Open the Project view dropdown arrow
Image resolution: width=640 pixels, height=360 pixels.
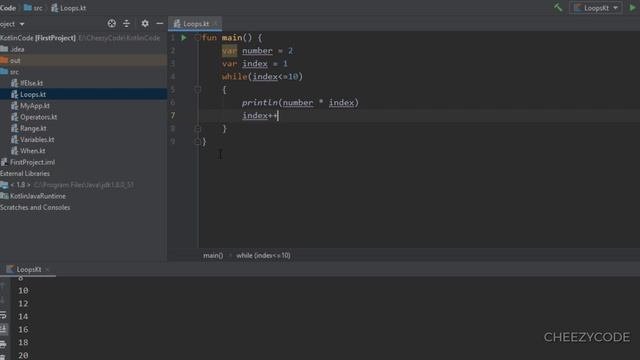(22, 24)
